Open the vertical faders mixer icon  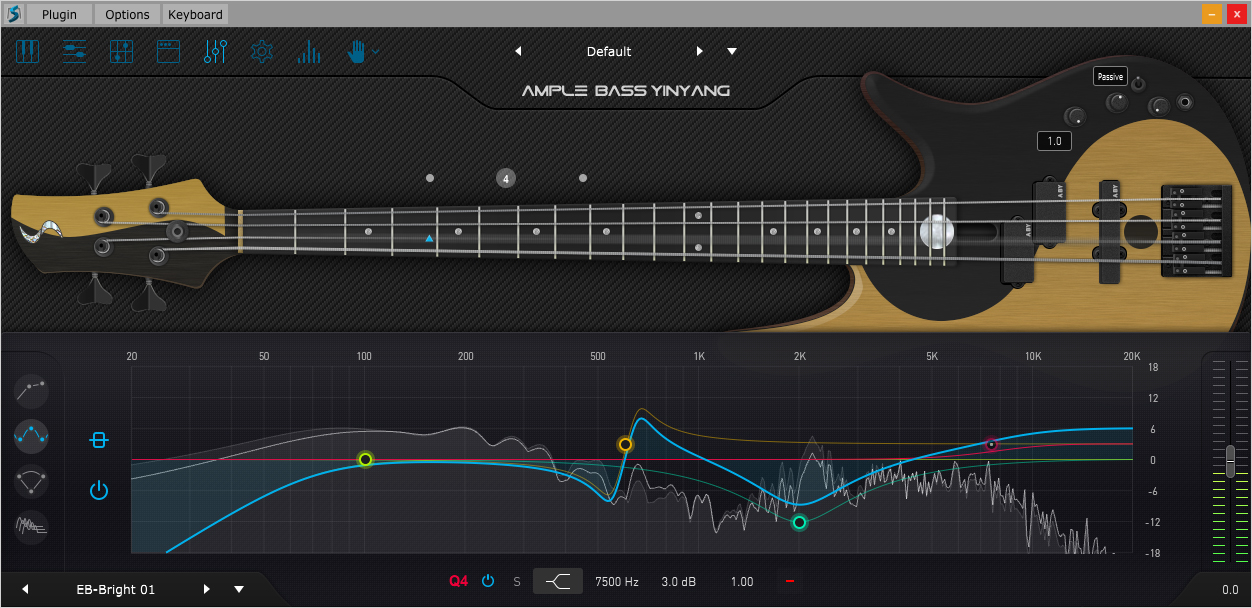[x=215, y=52]
